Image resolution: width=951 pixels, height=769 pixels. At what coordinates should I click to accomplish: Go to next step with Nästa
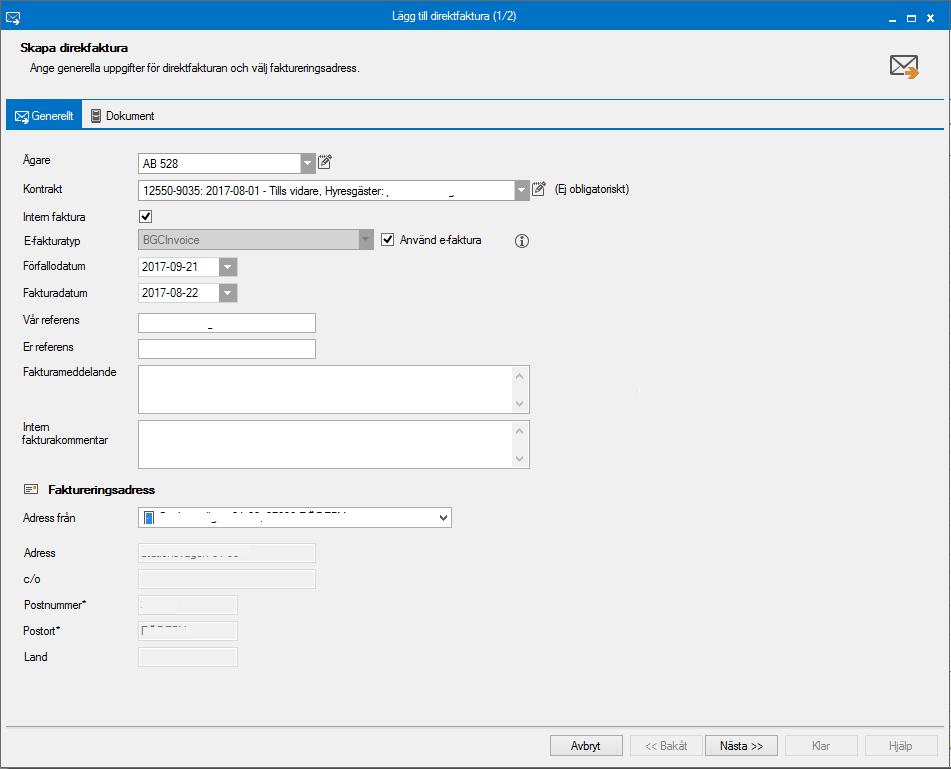point(741,746)
